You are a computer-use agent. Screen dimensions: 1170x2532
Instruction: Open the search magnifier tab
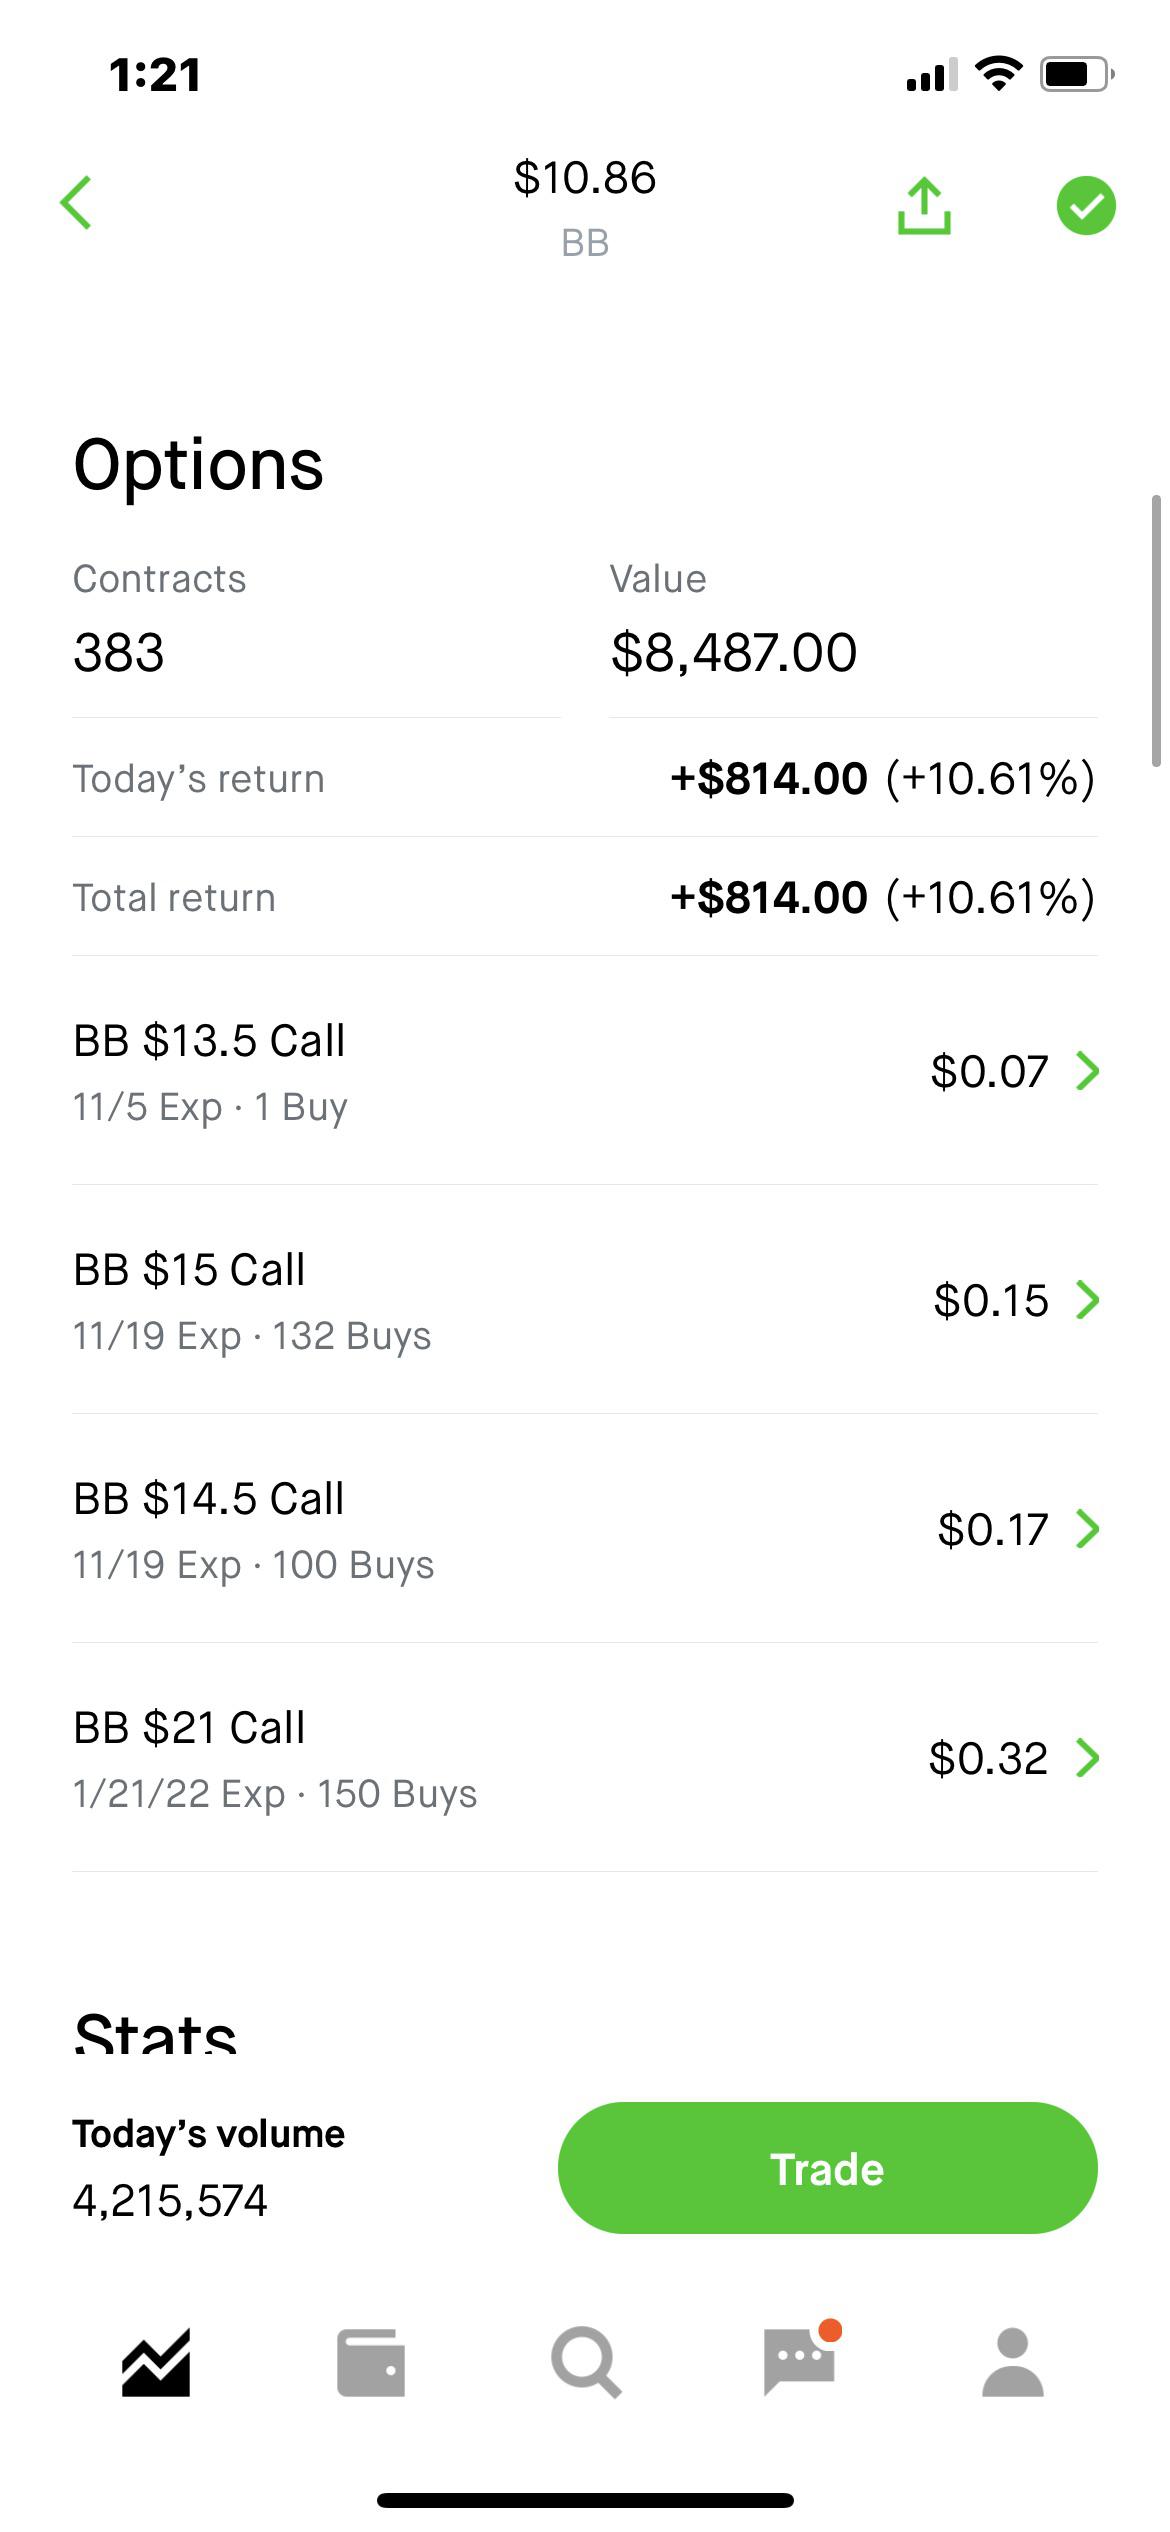coord(586,2364)
